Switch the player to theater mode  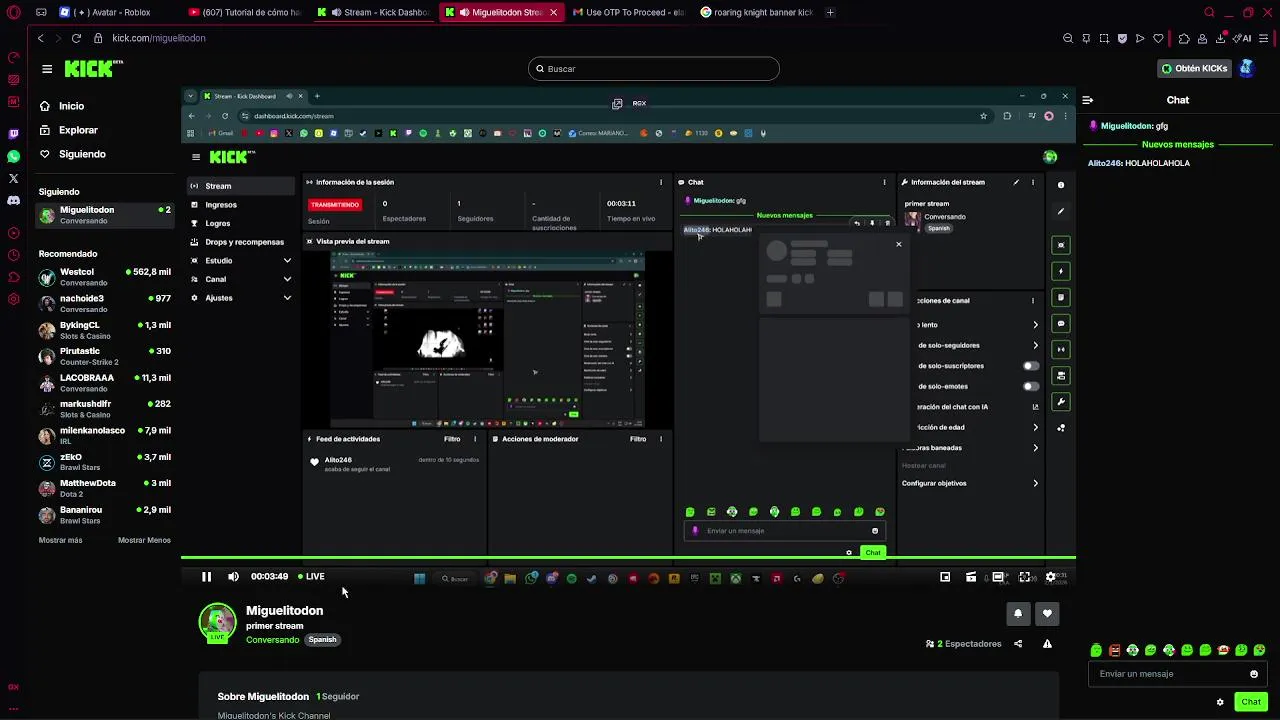click(x=998, y=577)
